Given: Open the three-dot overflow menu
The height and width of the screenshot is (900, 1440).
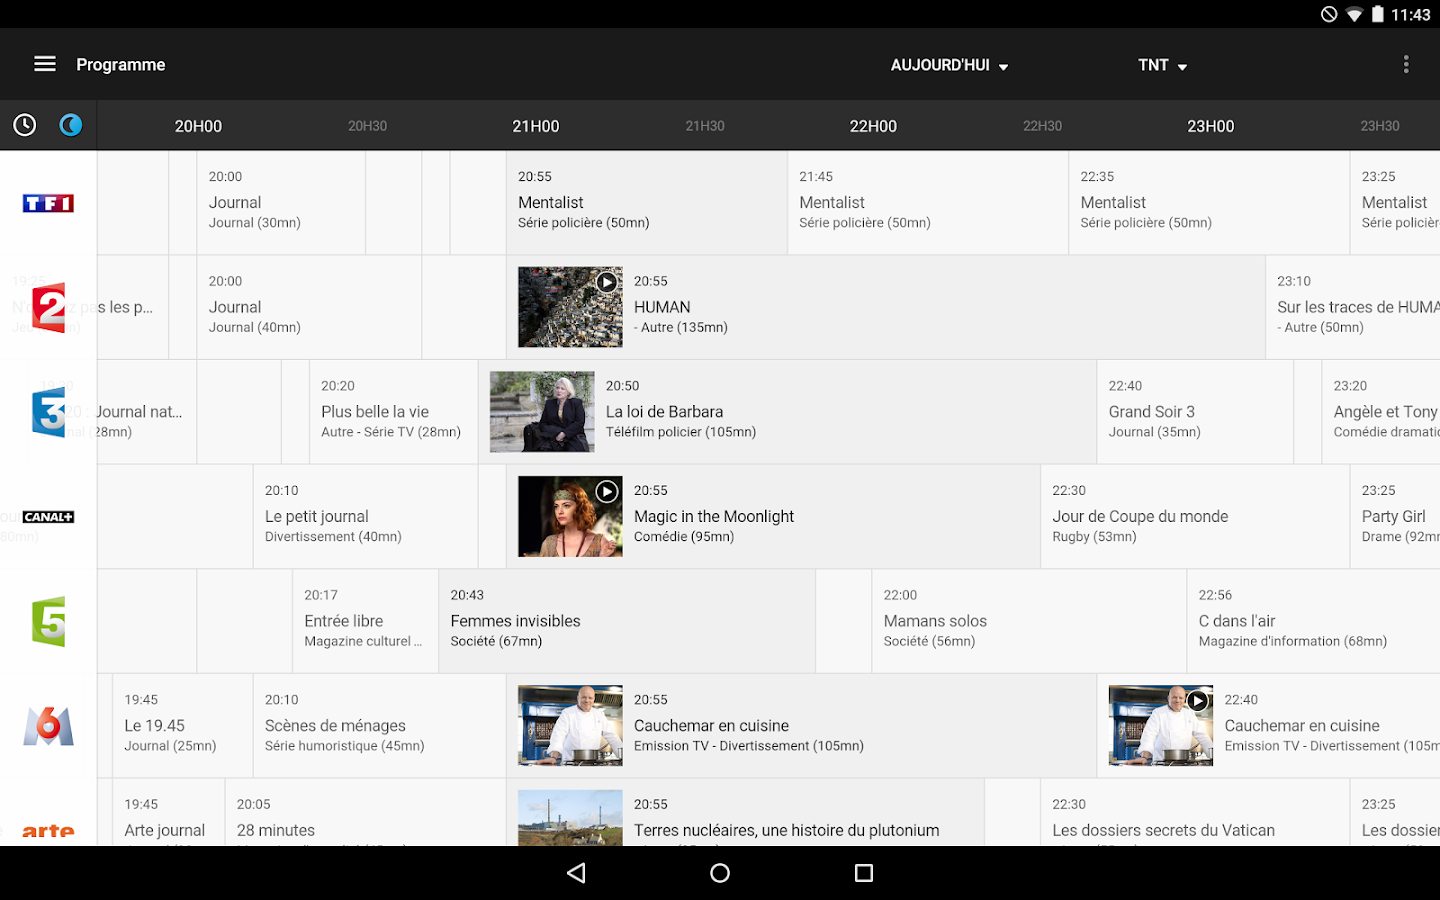Looking at the screenshot, I should pyautogui.click(x=1406, y=64).
